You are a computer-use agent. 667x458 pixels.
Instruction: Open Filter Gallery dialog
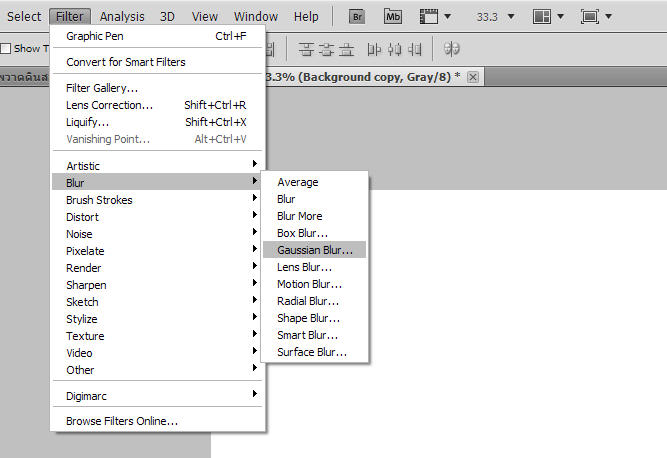click(102, 88)
